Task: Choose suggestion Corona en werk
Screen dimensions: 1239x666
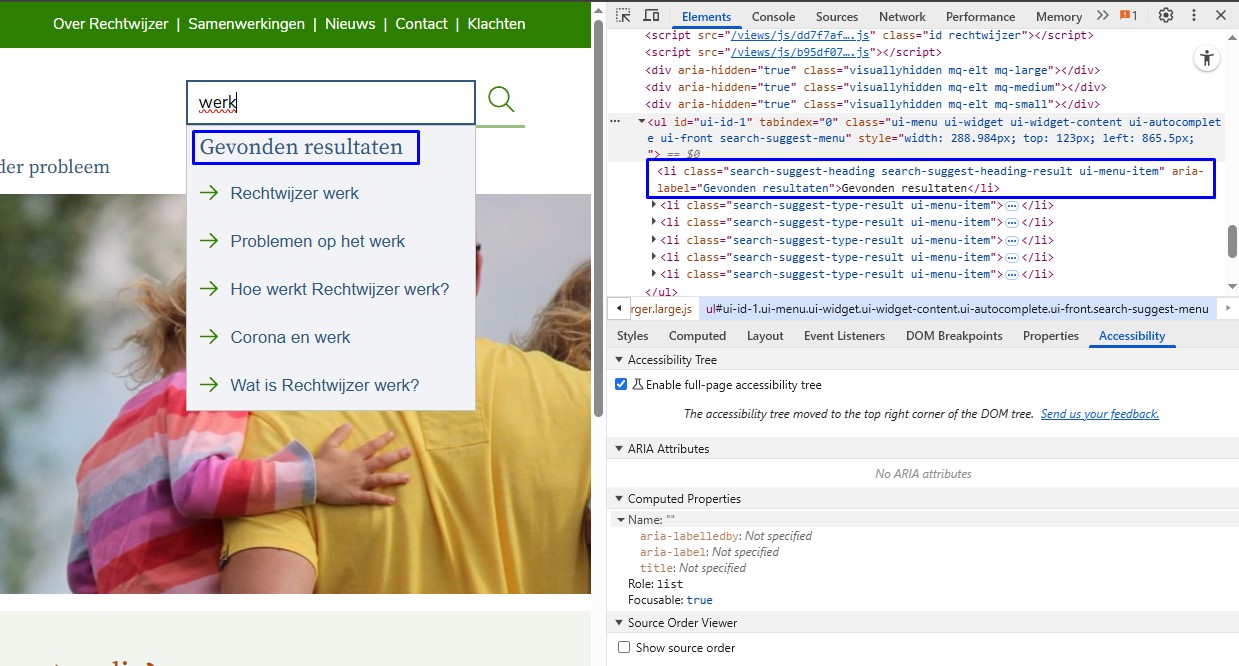Action: pyautogui.click(x=330, y=337)
